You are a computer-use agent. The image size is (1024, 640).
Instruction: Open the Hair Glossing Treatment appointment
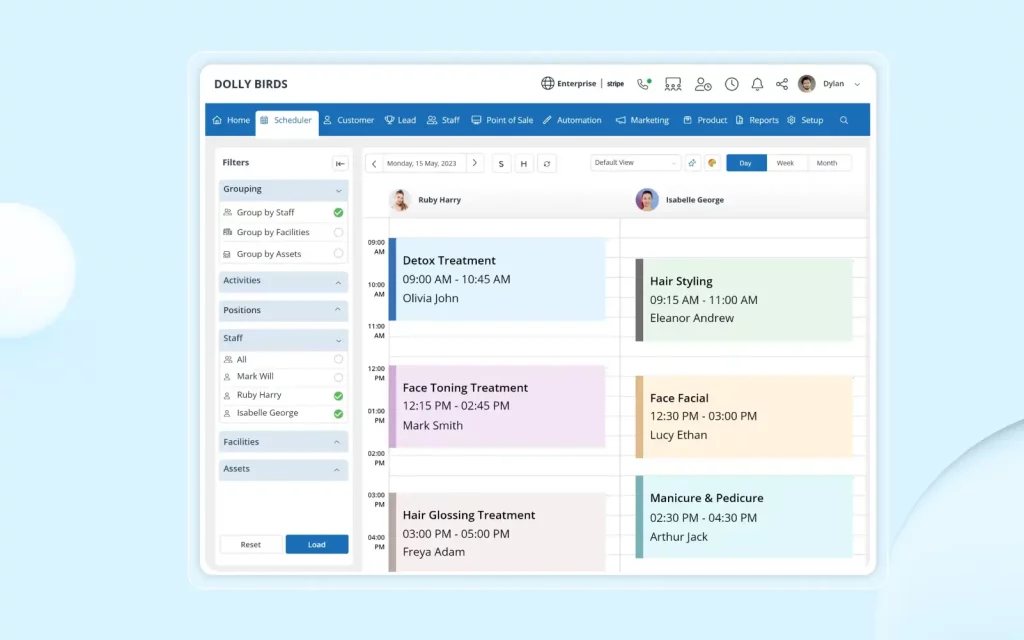(x=497, y=532)
